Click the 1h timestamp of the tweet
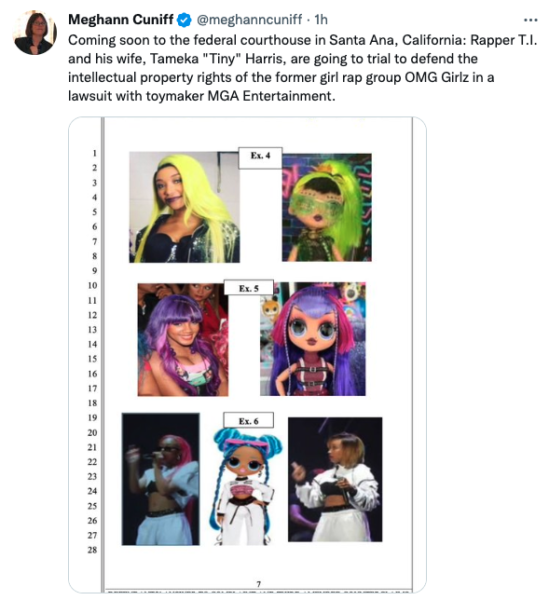549x600 pixels. coord(321,20)
